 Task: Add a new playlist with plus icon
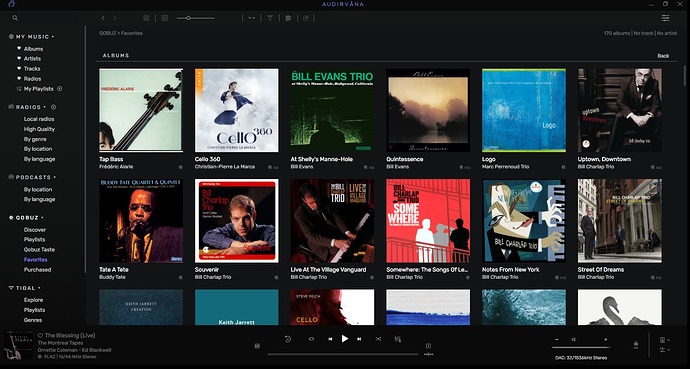pos(59,88)
